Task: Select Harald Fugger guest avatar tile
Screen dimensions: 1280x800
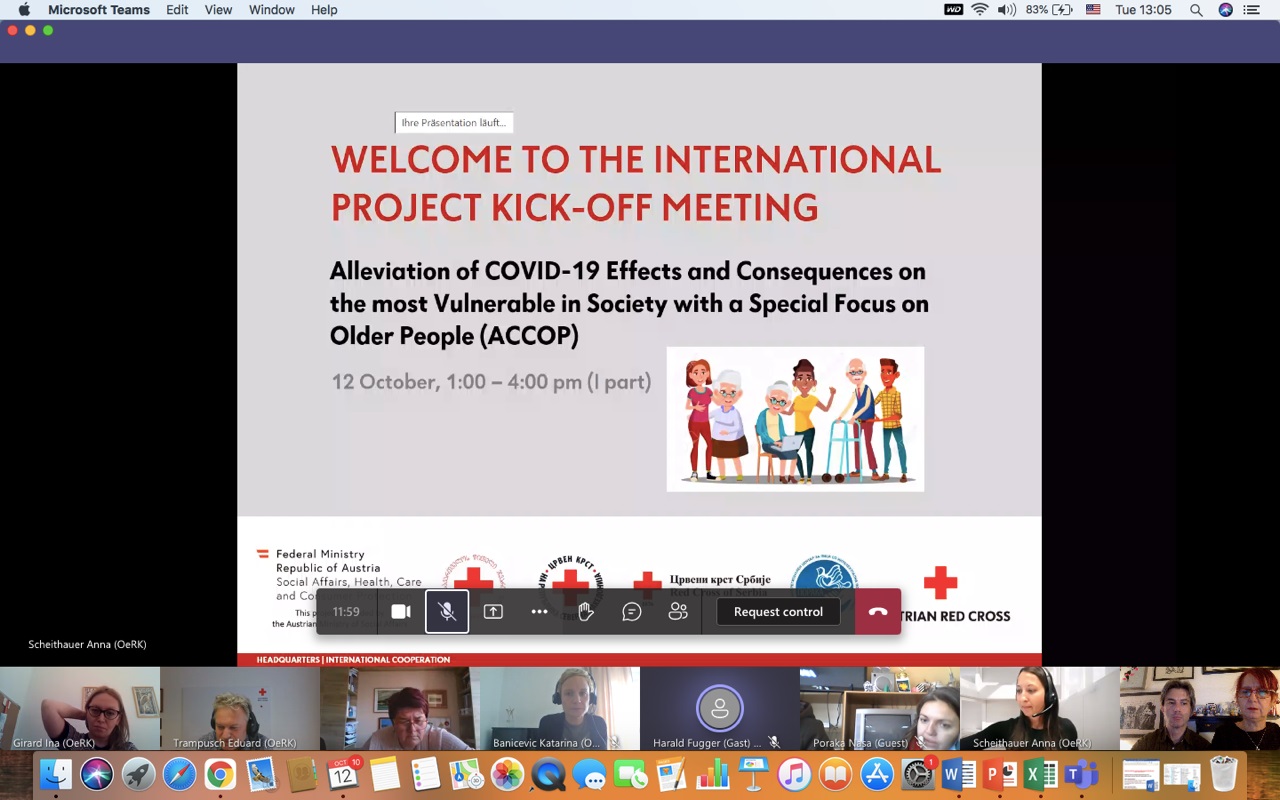Action: 720,709
